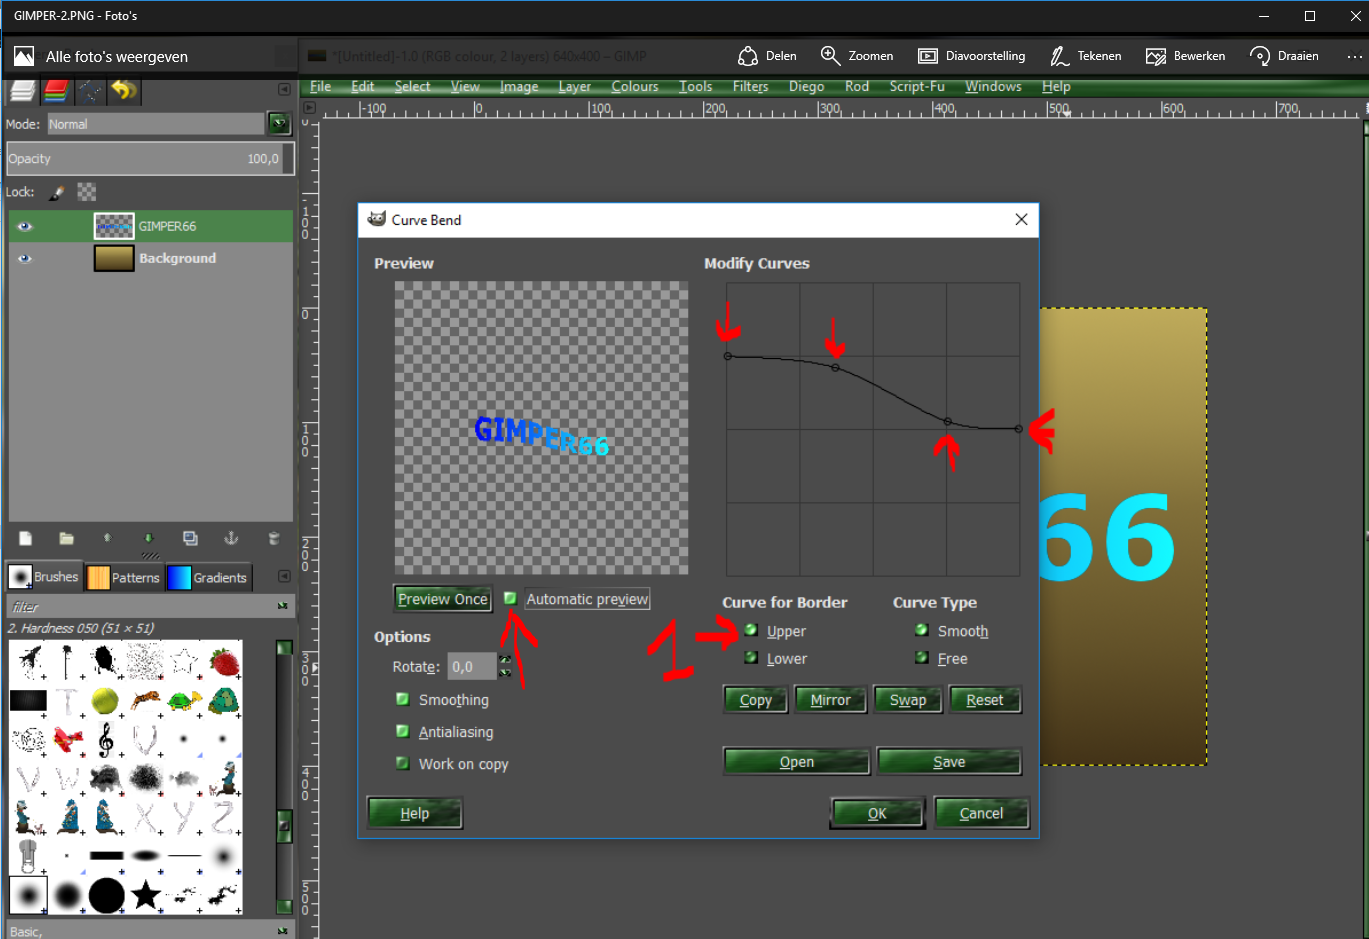This screenshot has height=939, width=1369.
Task: Select the zipper brush
Action: click(x=28, y=856)
